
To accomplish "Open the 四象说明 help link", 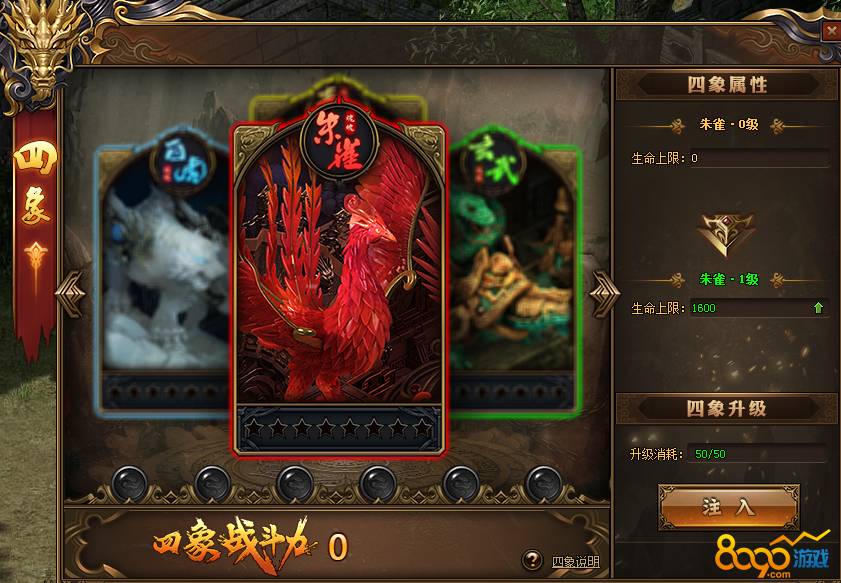I will 576,562.
